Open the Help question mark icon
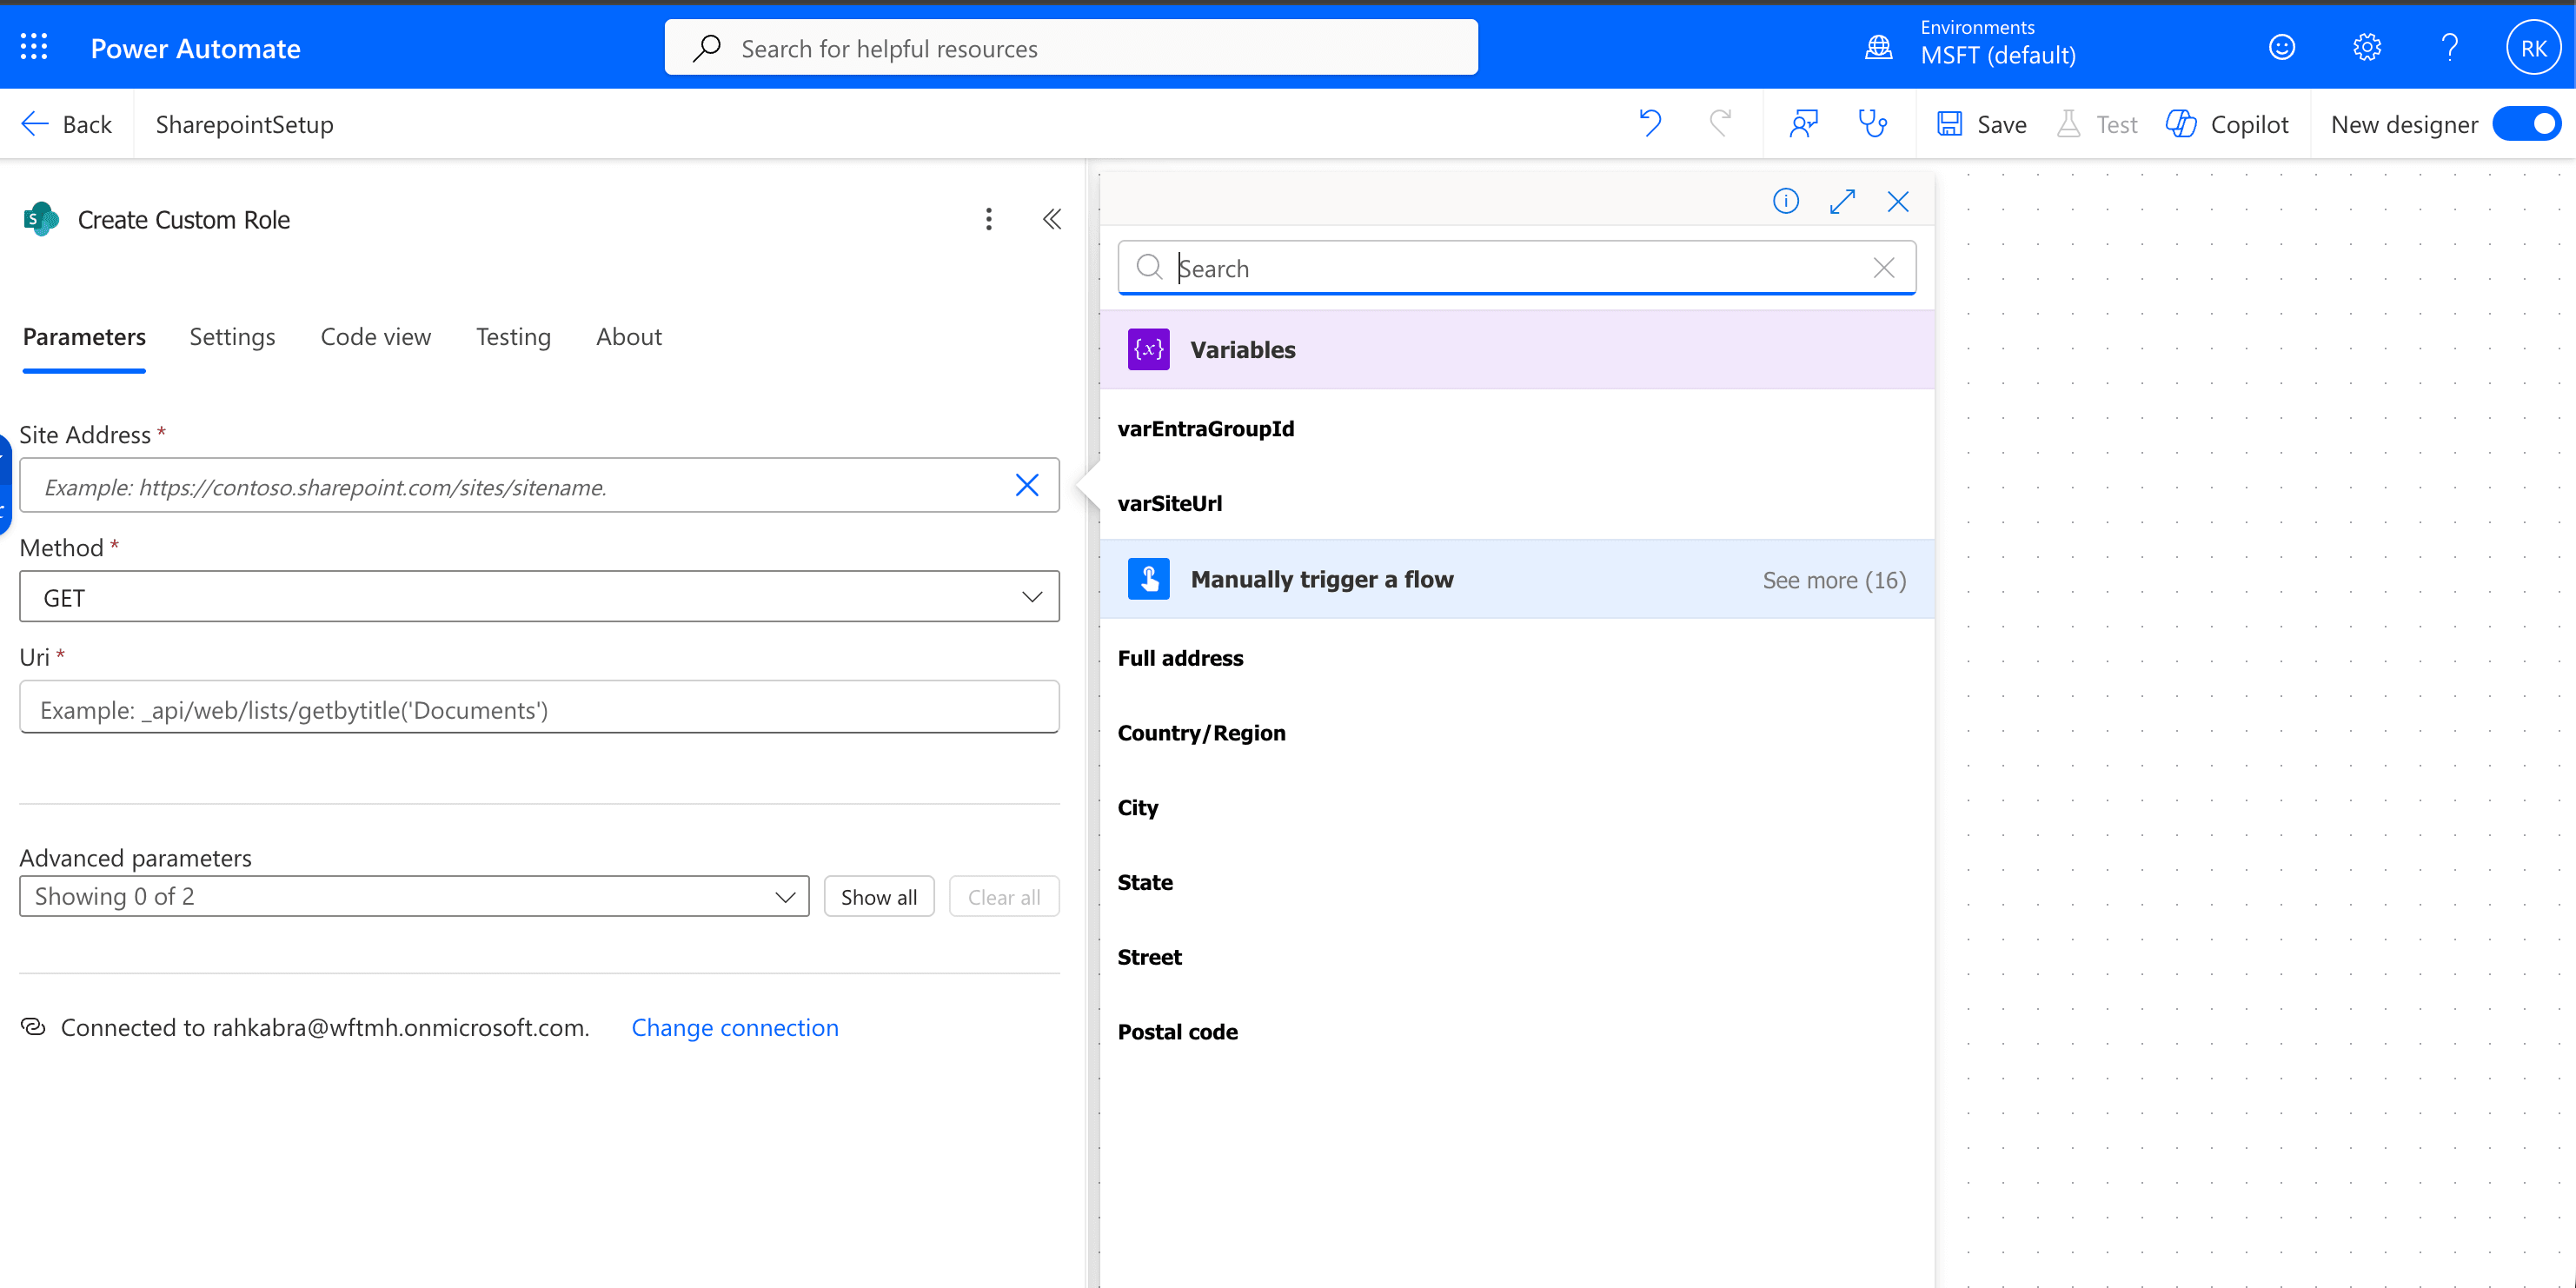Viewport: 2576px width, 1288px height. click(2449, 47)
